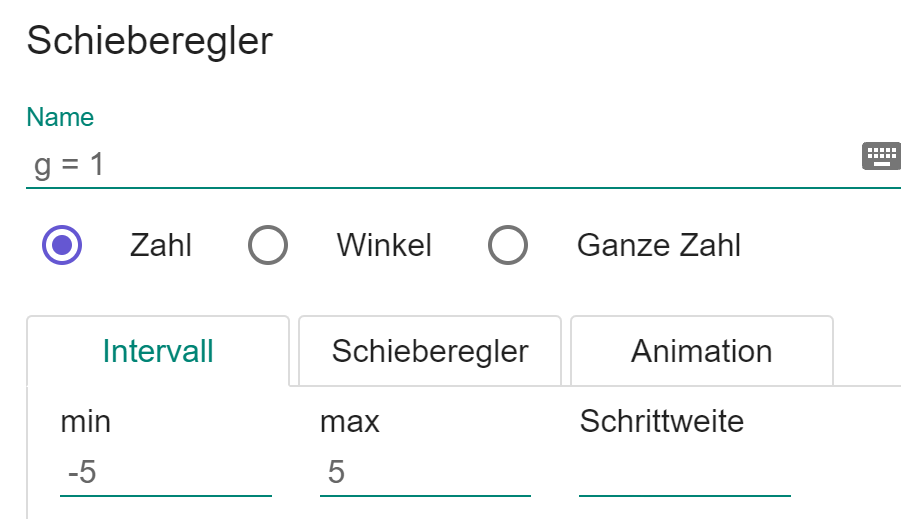Focus the max field showing 5
The image size is (901, 519).
coord(425,472)
